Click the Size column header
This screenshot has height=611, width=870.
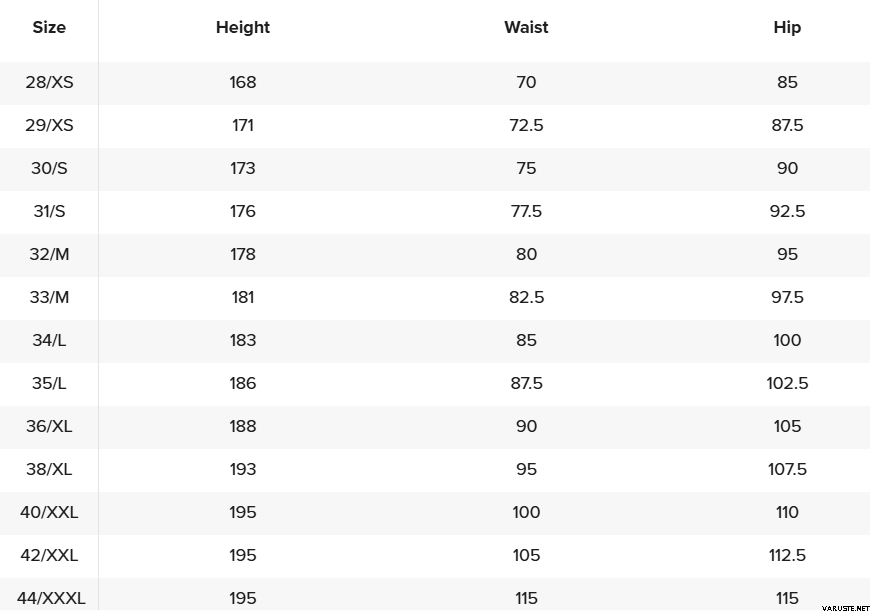click(x=49, y=28)
